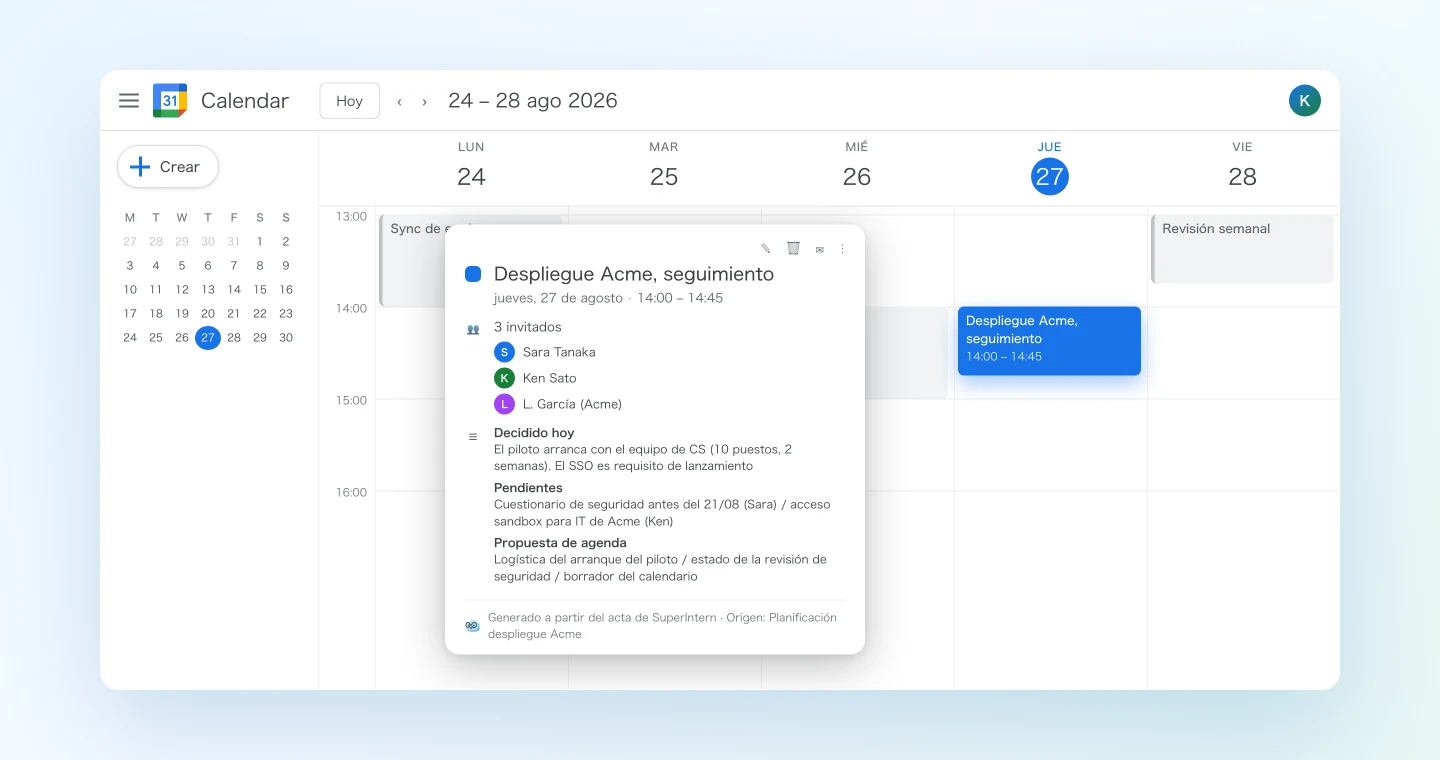Select 24 in the mini calendar
The width and height of the screenshot is (1440, 760).
(x=130, y=338)
